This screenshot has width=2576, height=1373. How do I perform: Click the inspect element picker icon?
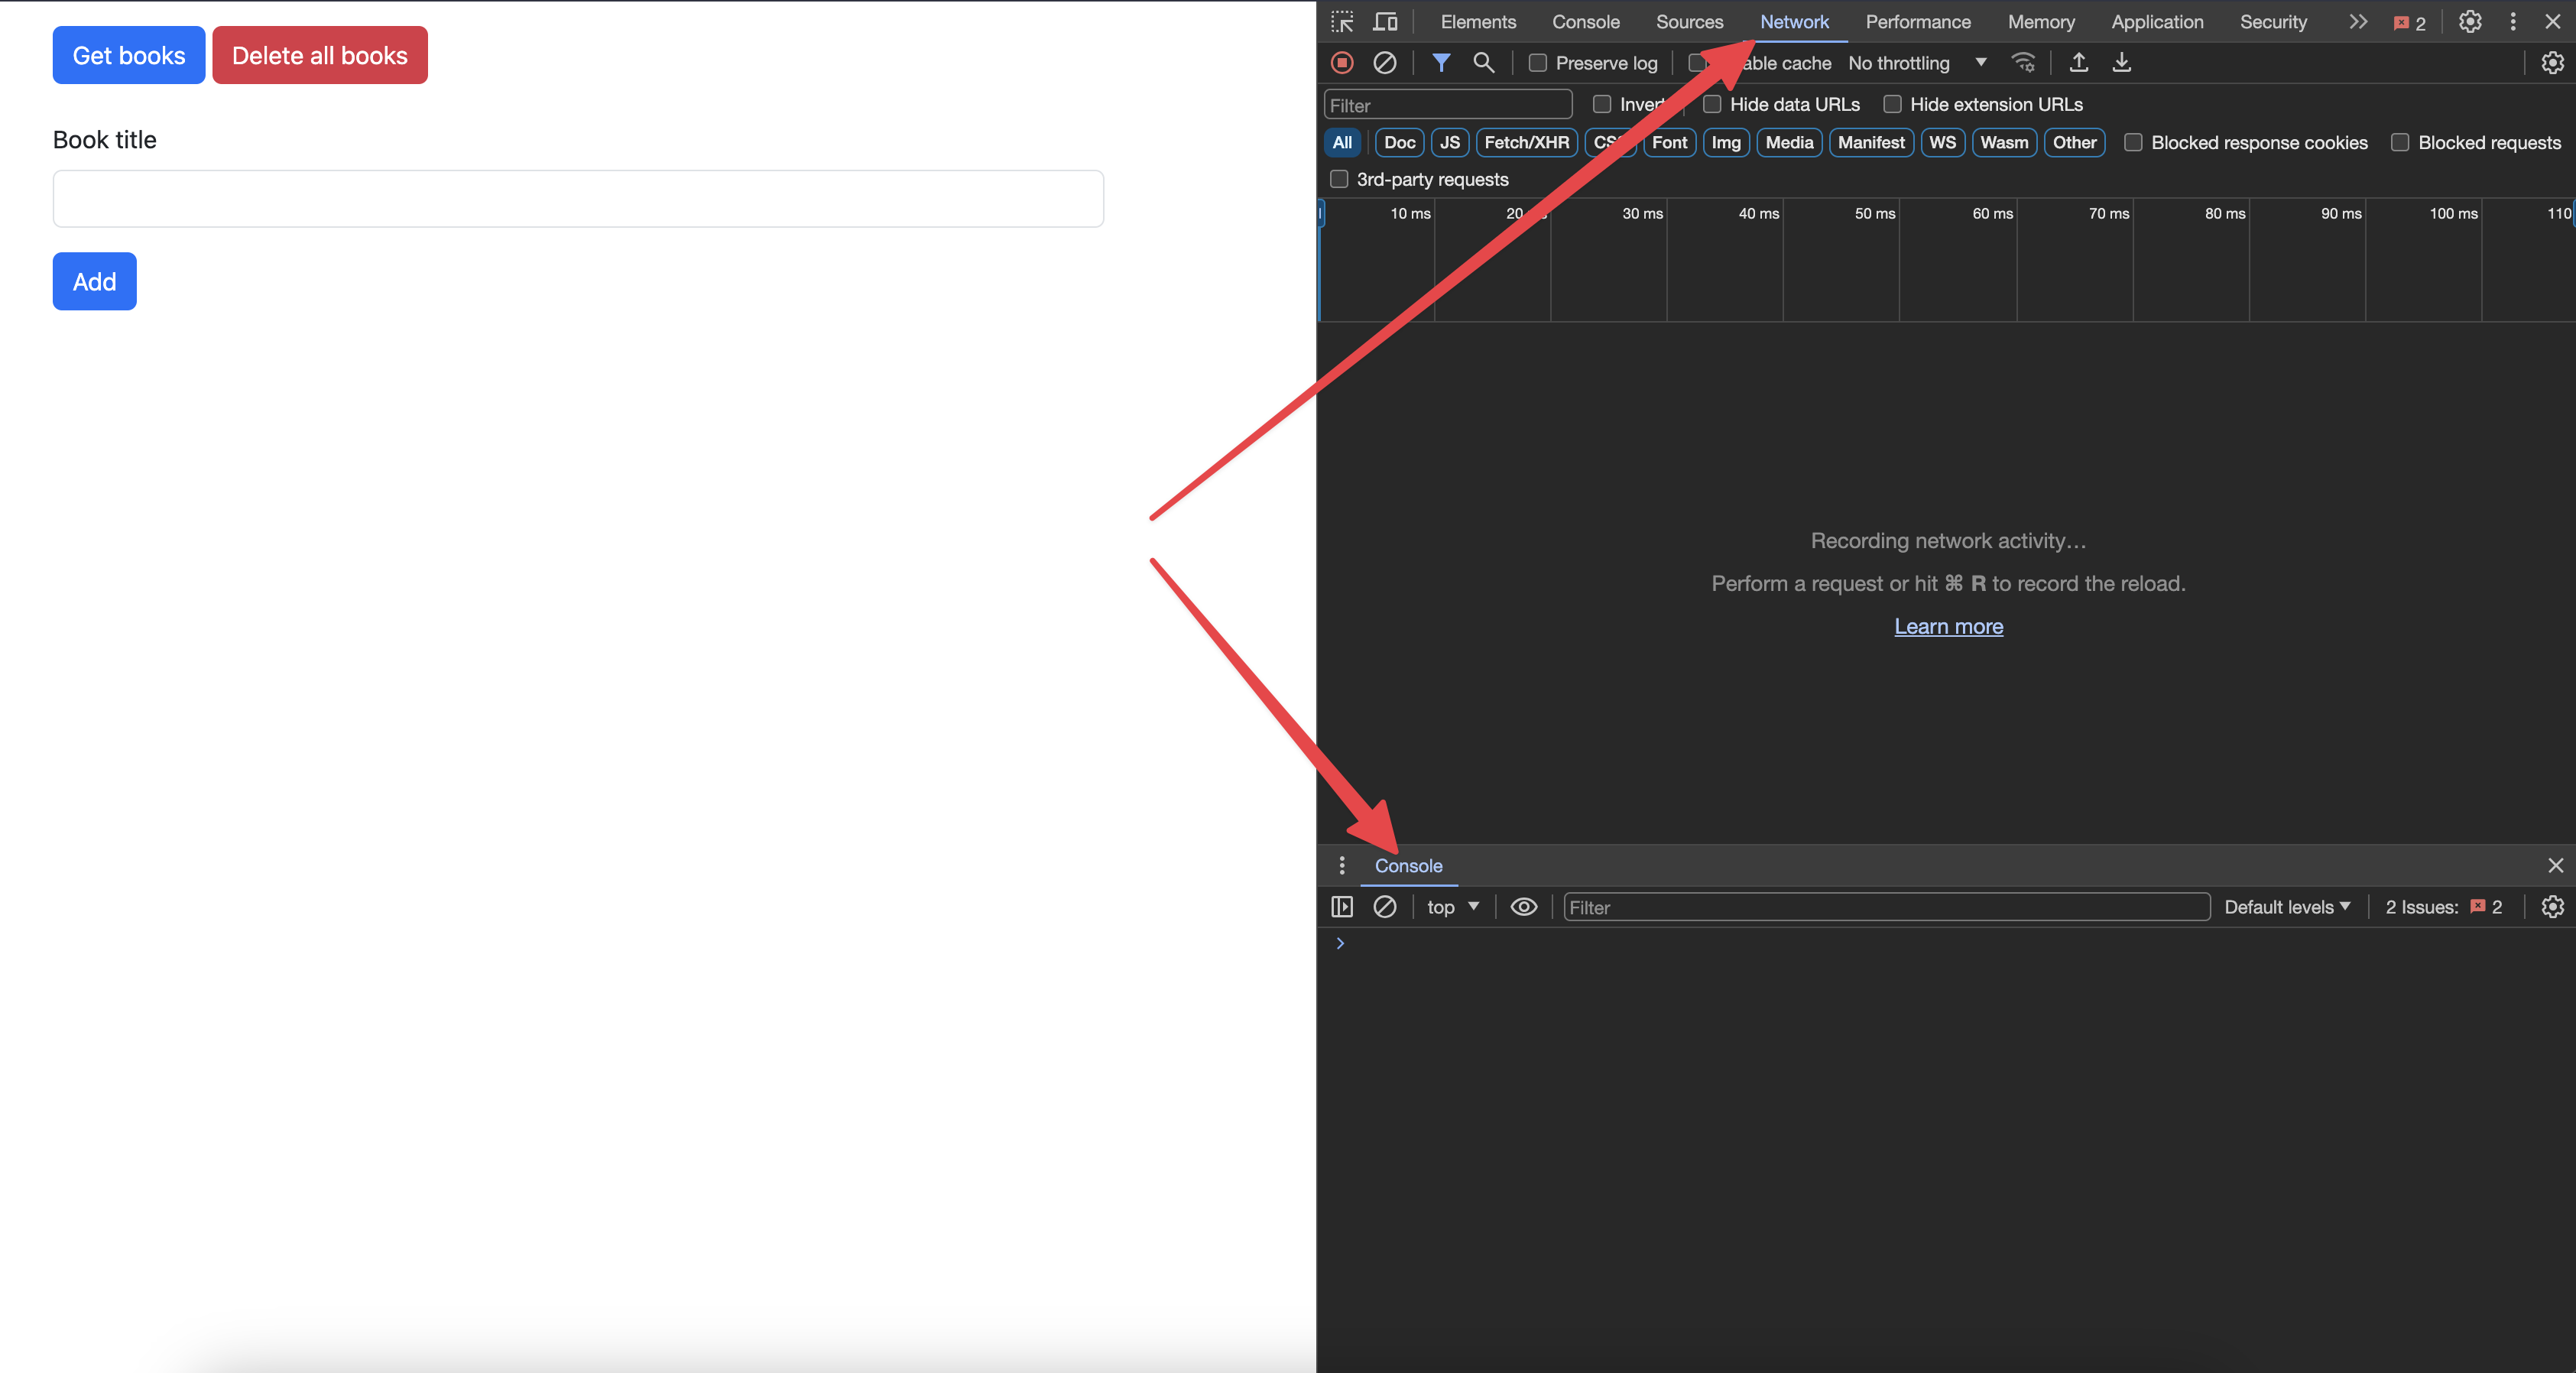click(x=1342, y=22)
